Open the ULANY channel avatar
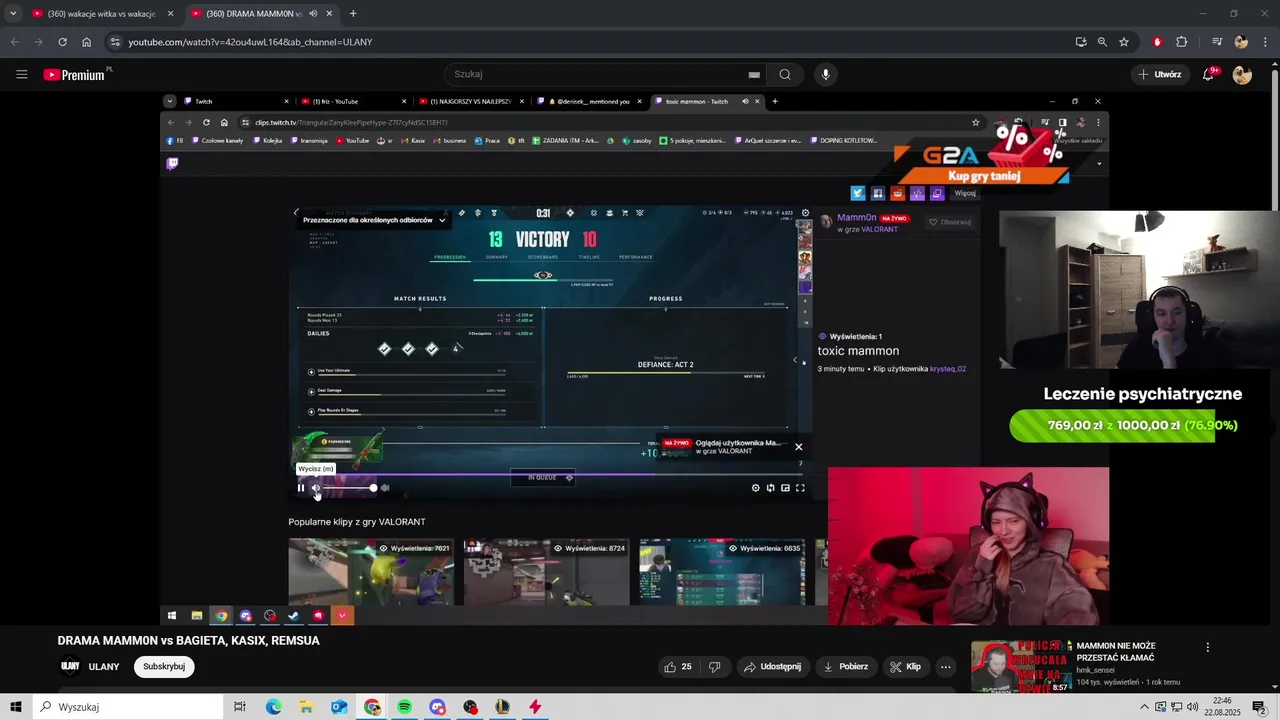 point(70,666)
